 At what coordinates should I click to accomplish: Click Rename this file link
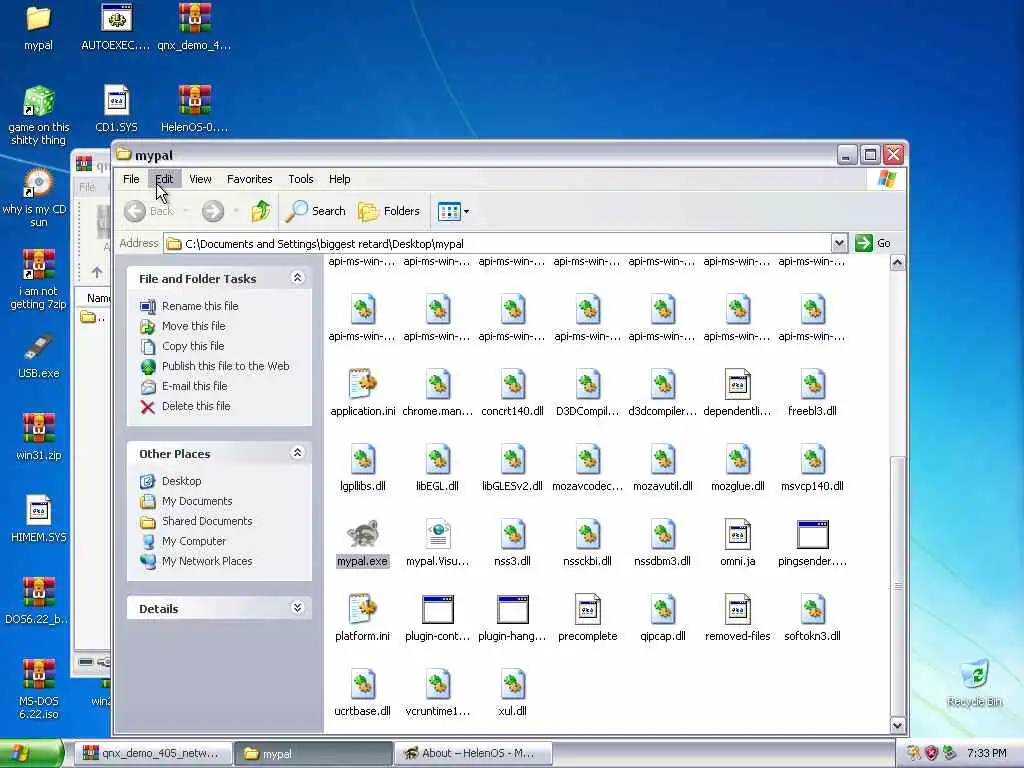[200, 306]
